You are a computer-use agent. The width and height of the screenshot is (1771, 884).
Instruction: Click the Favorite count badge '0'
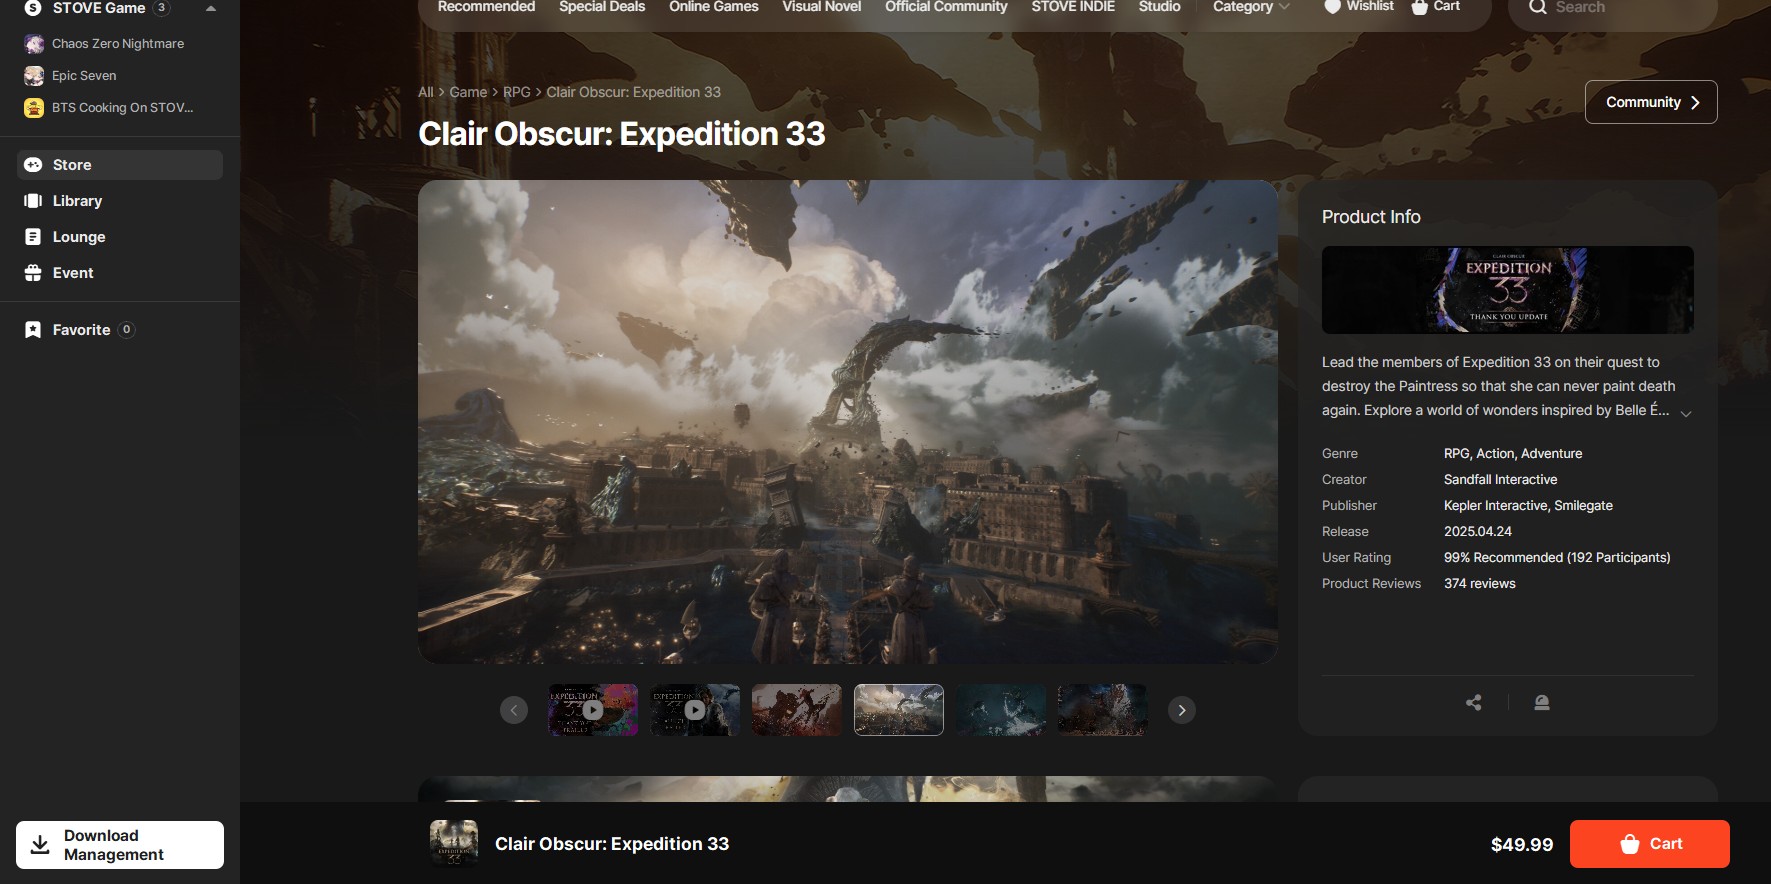127,330
